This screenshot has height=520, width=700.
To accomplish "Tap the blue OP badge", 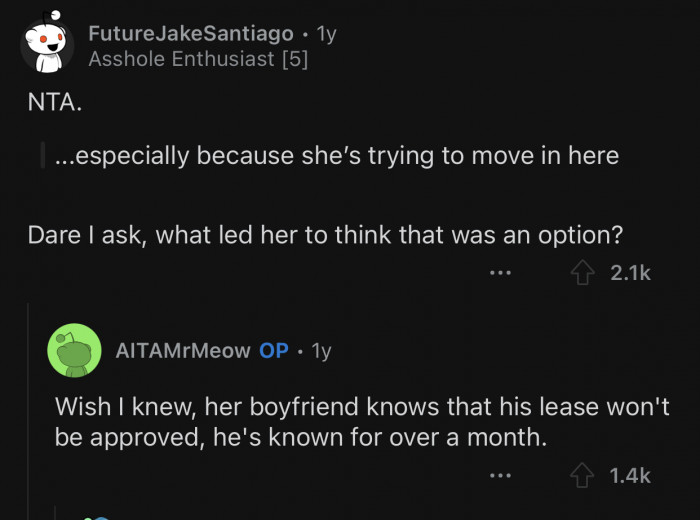I will (x=274, y=351).
